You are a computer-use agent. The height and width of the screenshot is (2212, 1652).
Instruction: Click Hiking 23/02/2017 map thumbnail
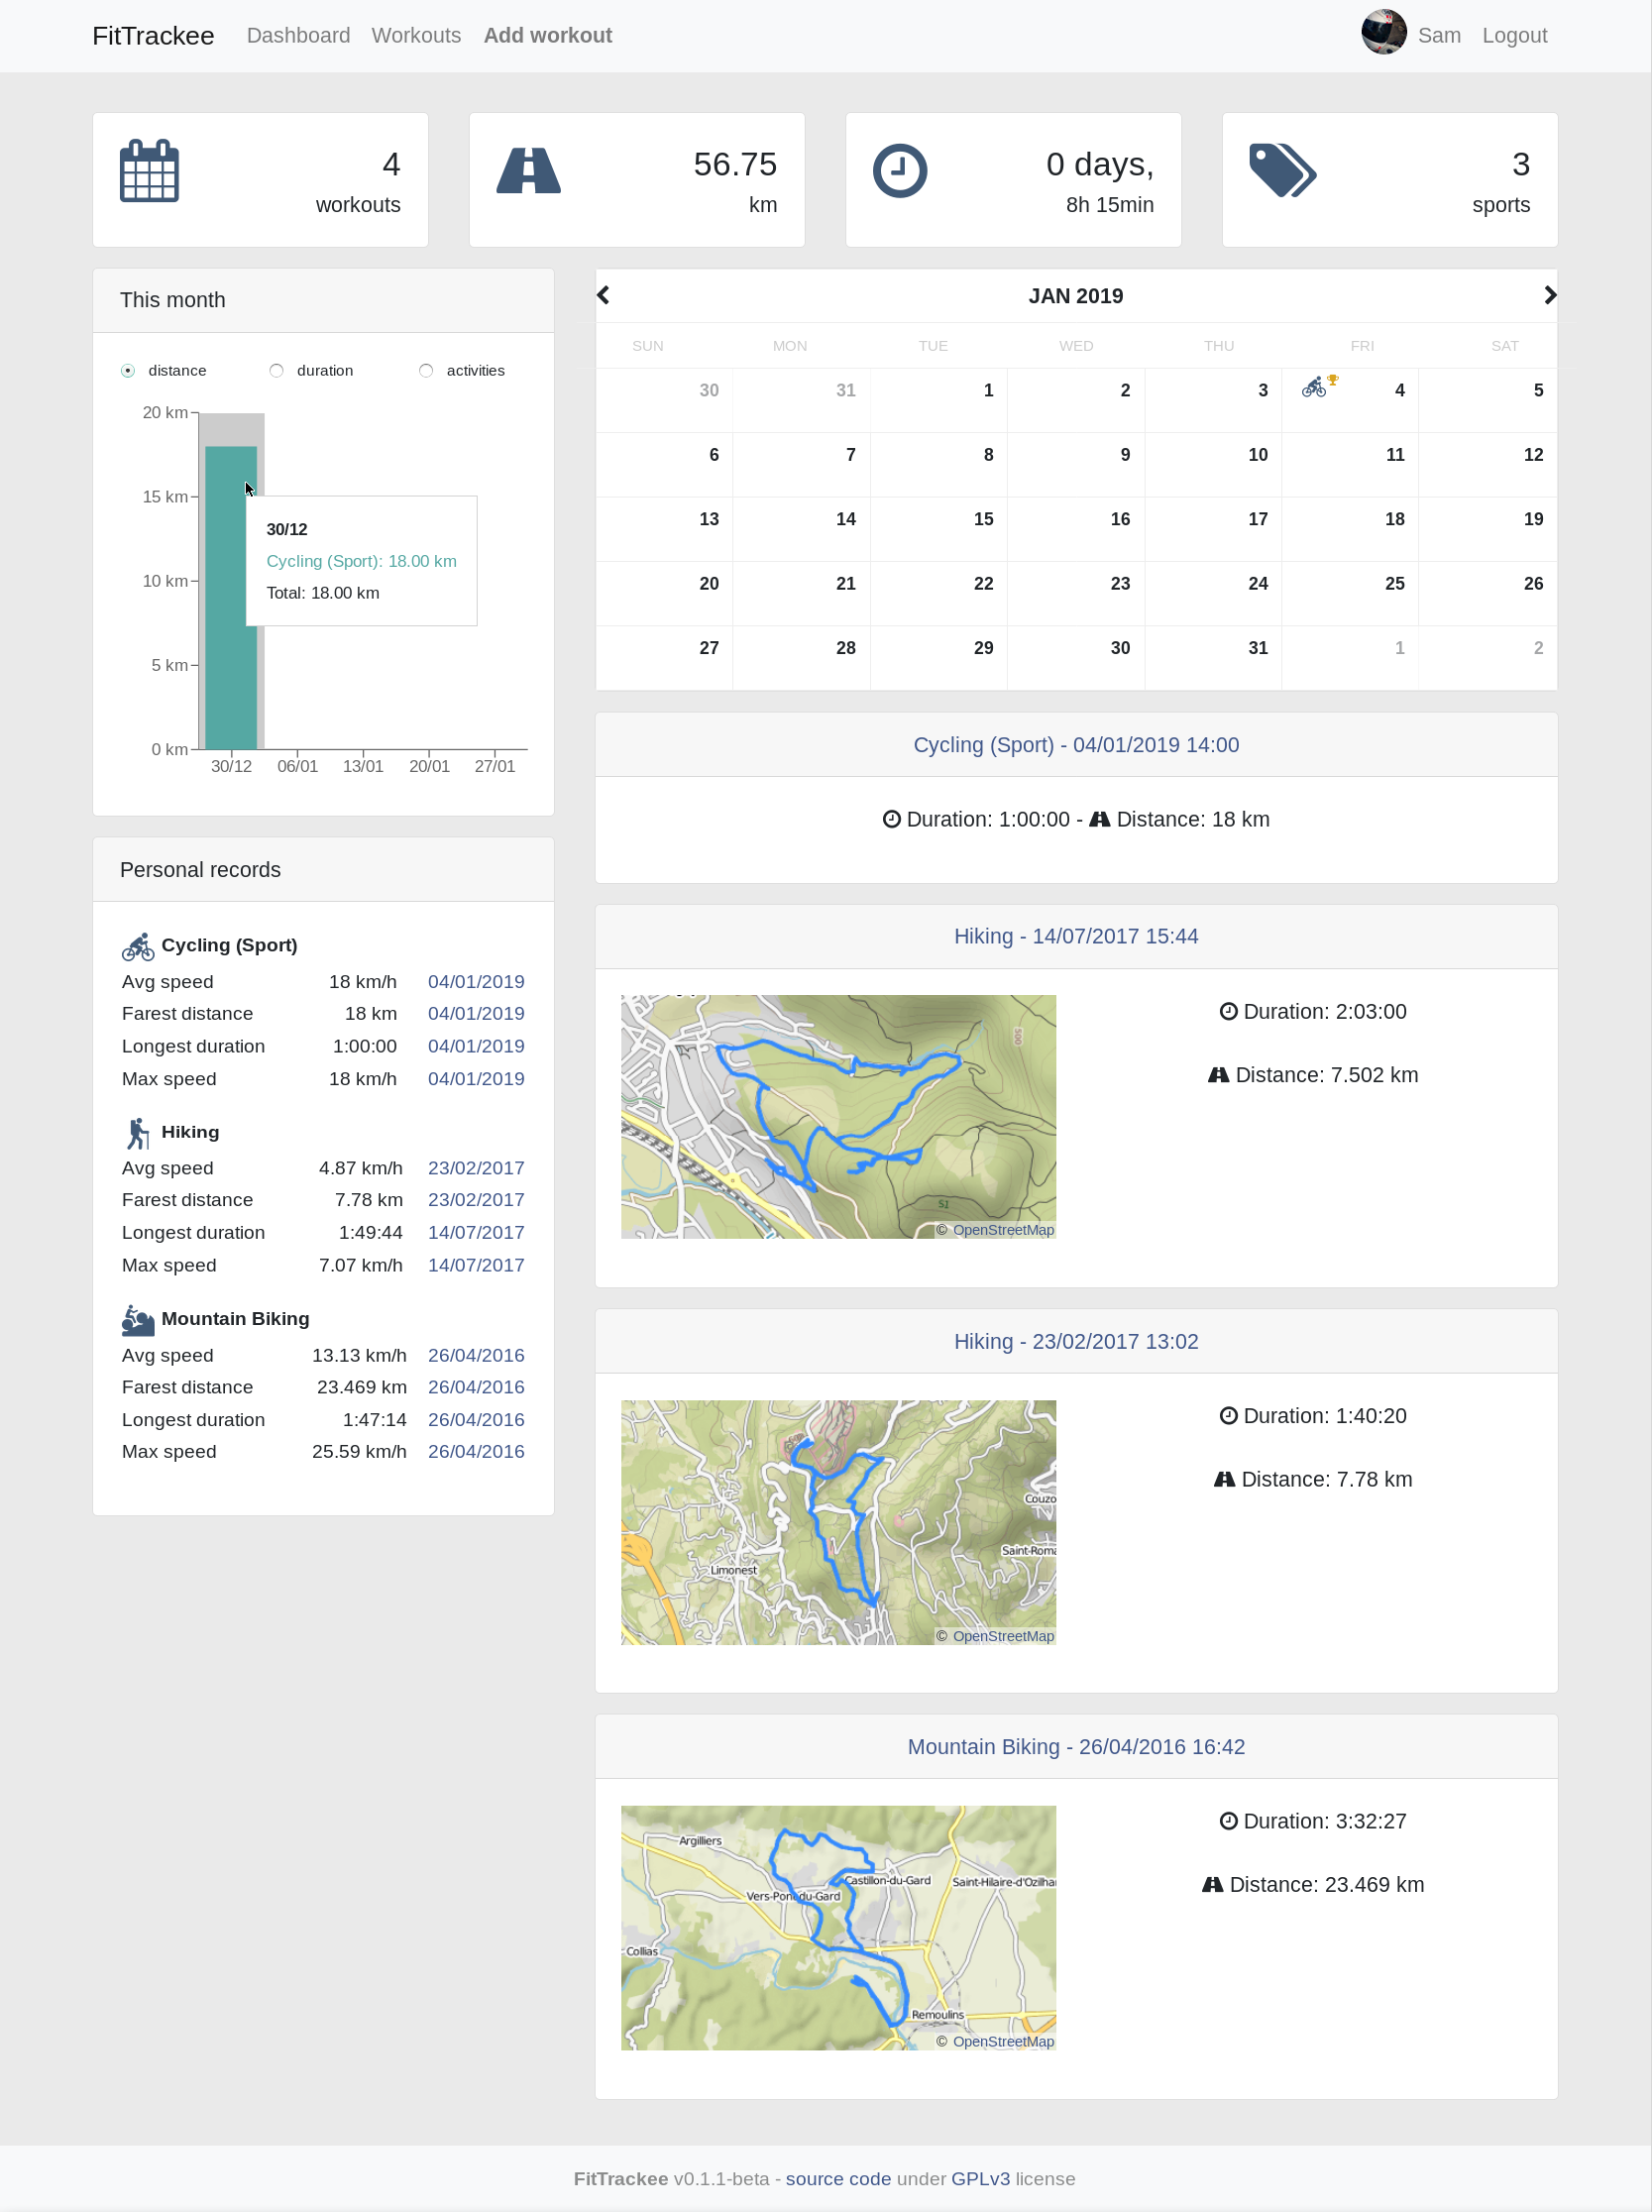pyautogui.click(x=838, y=1522)
